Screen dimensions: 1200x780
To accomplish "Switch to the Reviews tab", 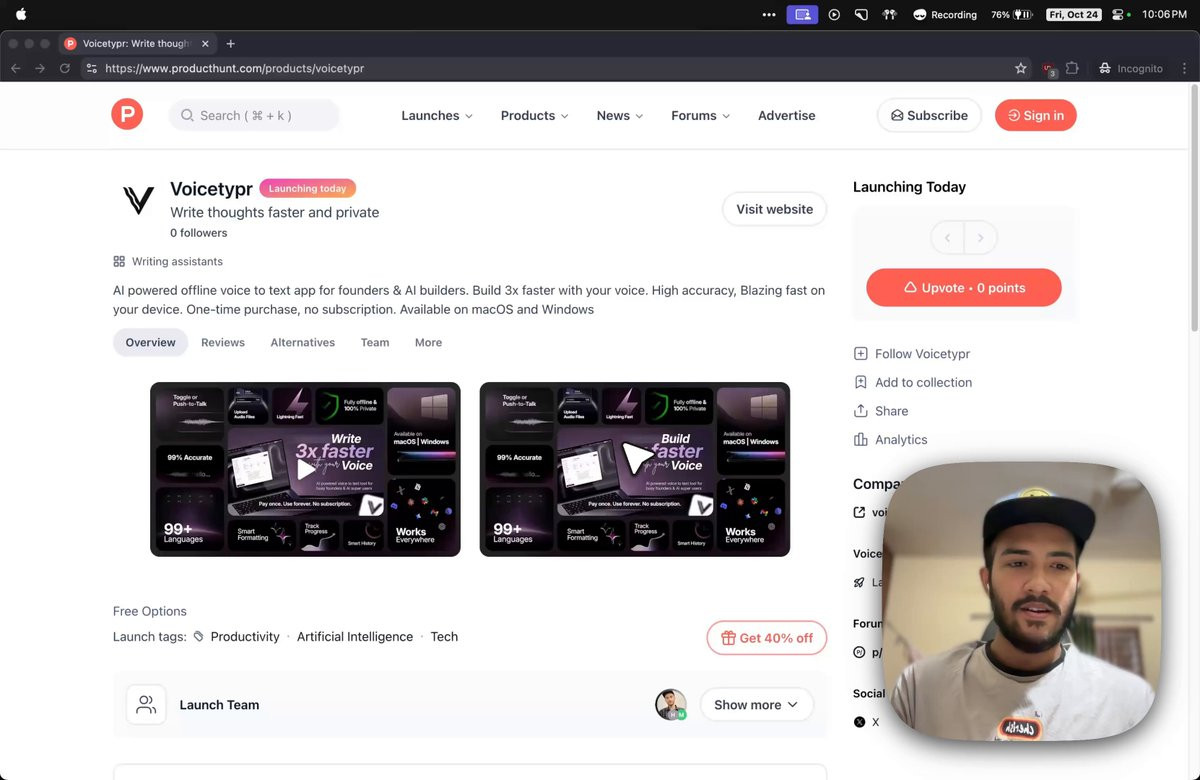I will [x=223, y=342].
